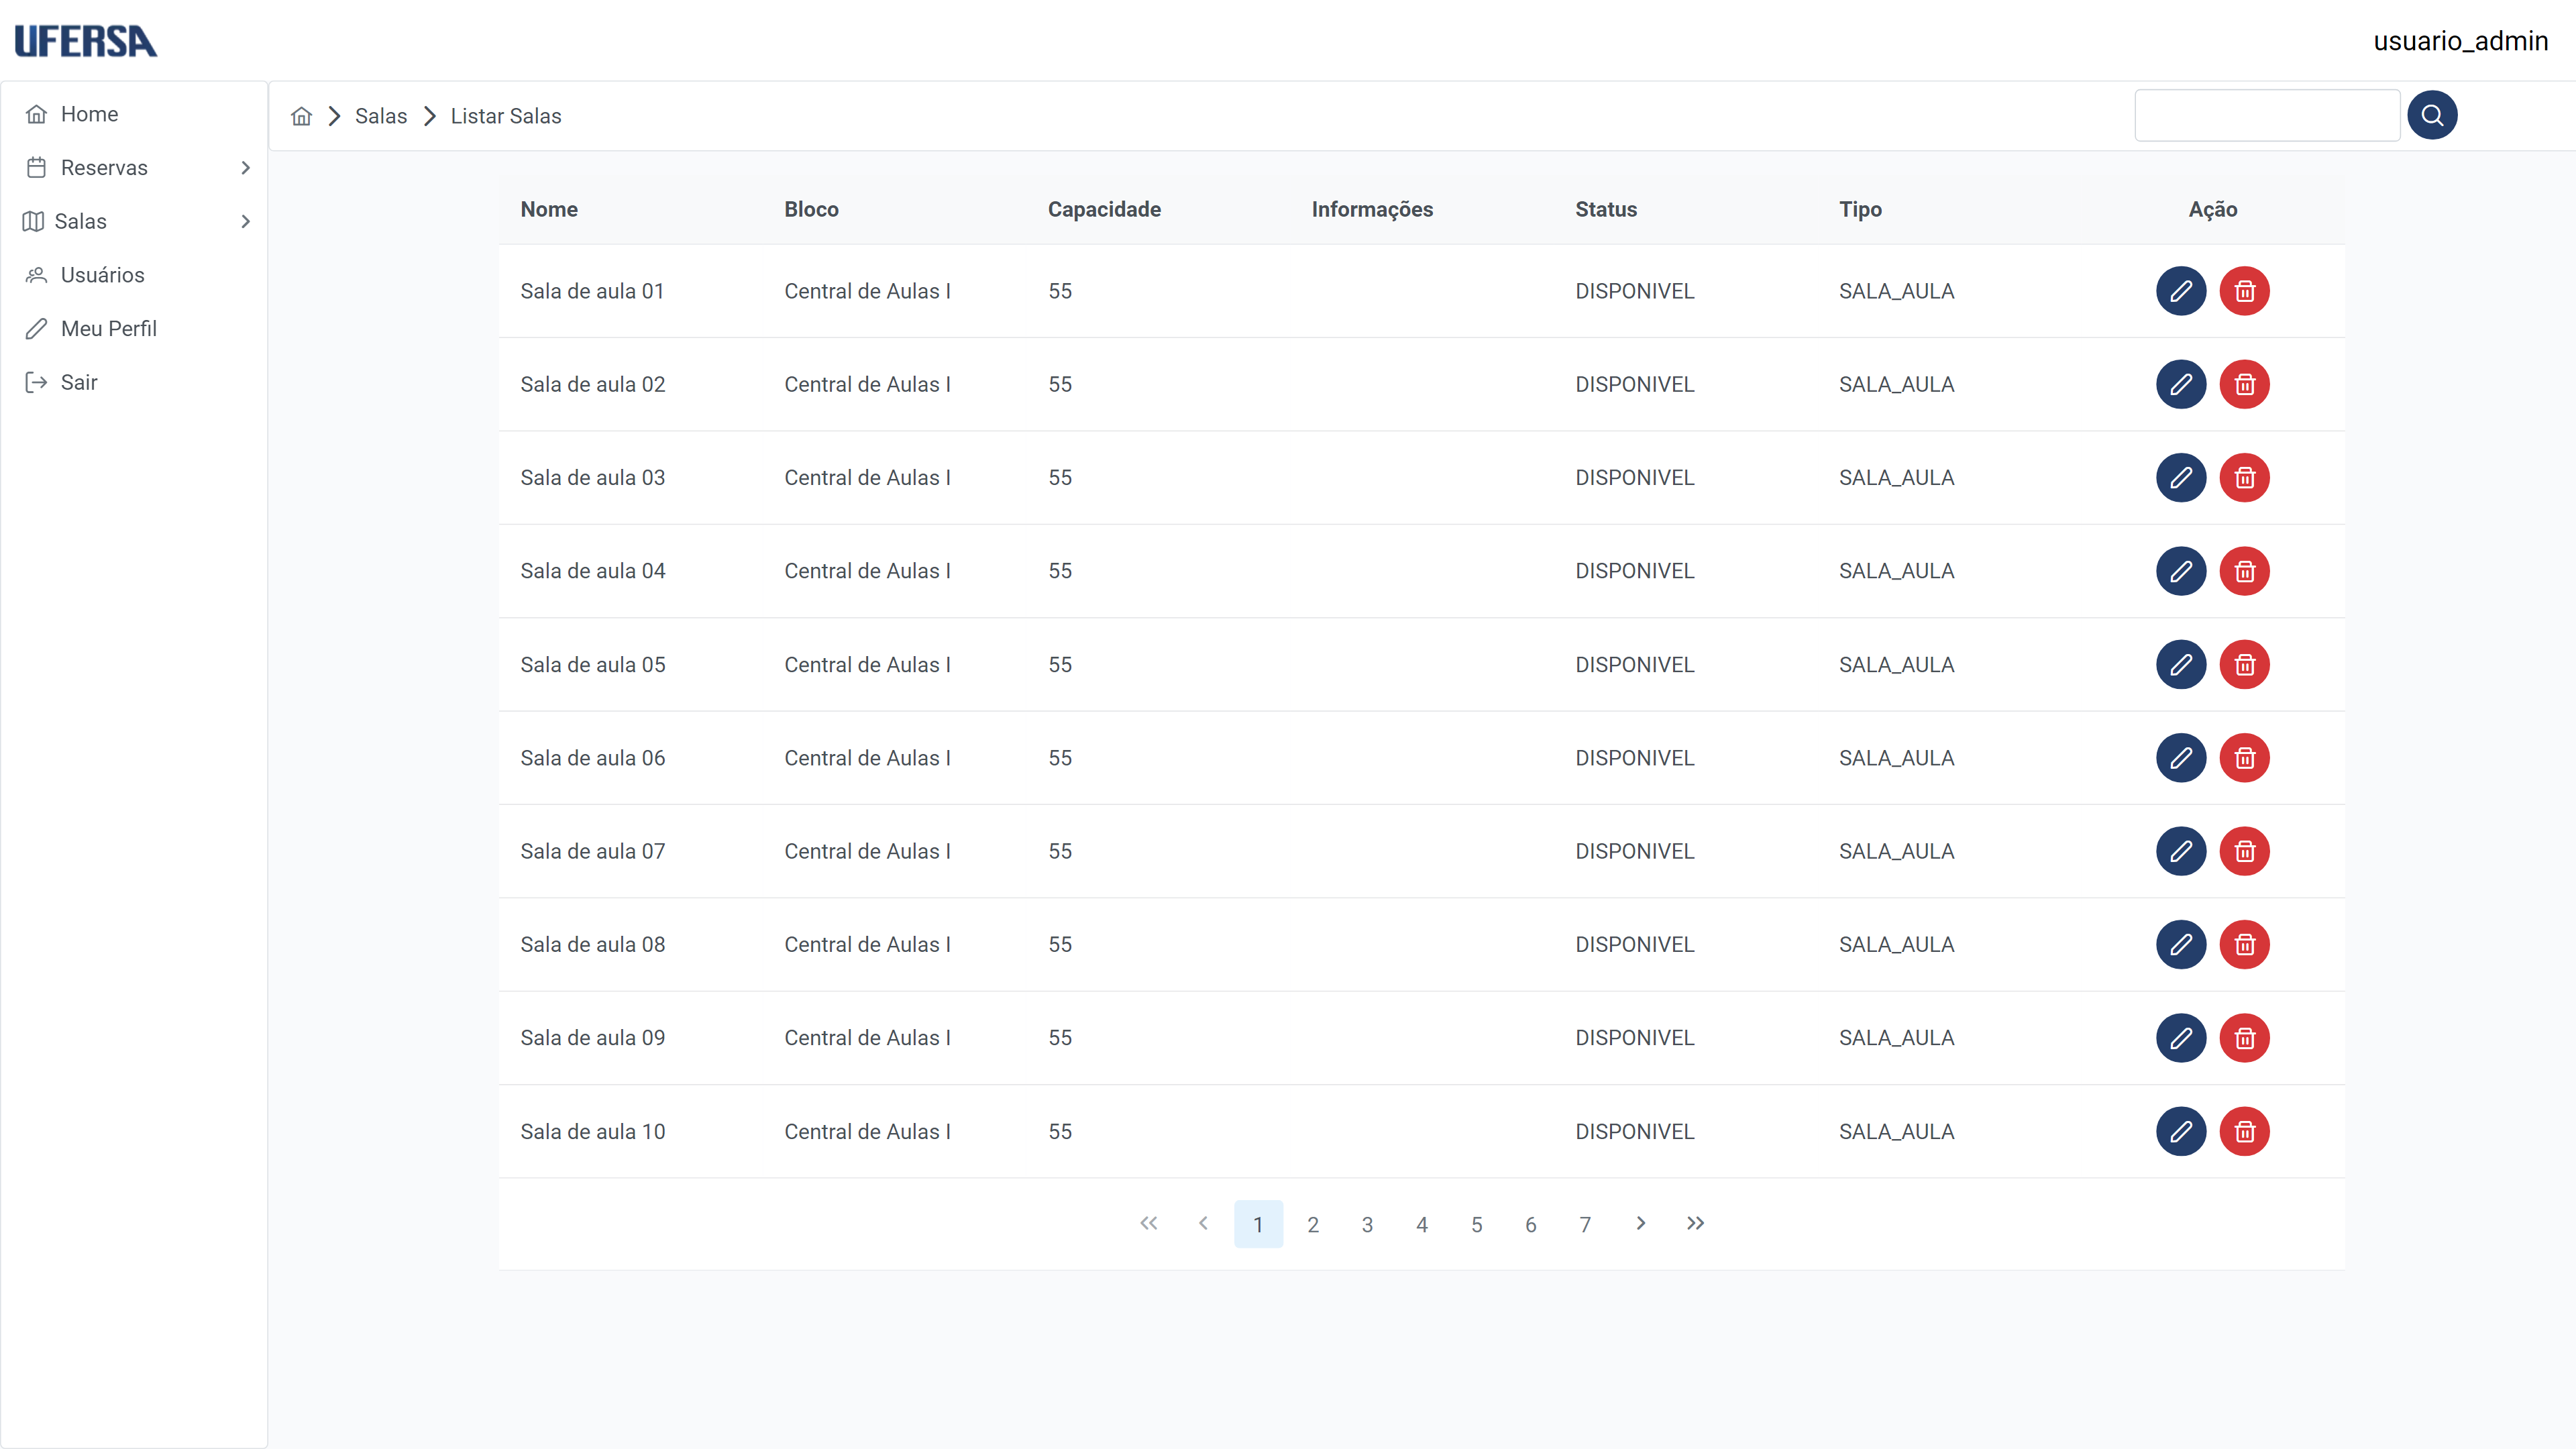Screen dimensions: 2576x1449
Task: Delete Sala de aula 04 with trash icon
Action: tap(2245, 571)
